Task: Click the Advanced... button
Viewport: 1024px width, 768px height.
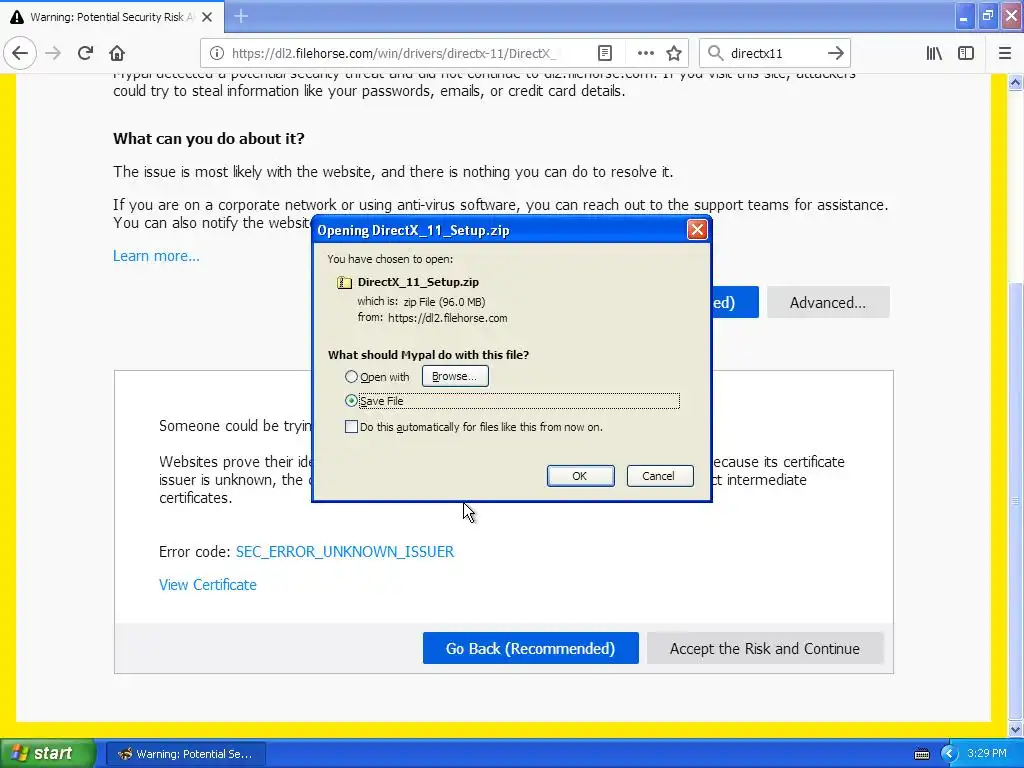Action: point(828,302)
